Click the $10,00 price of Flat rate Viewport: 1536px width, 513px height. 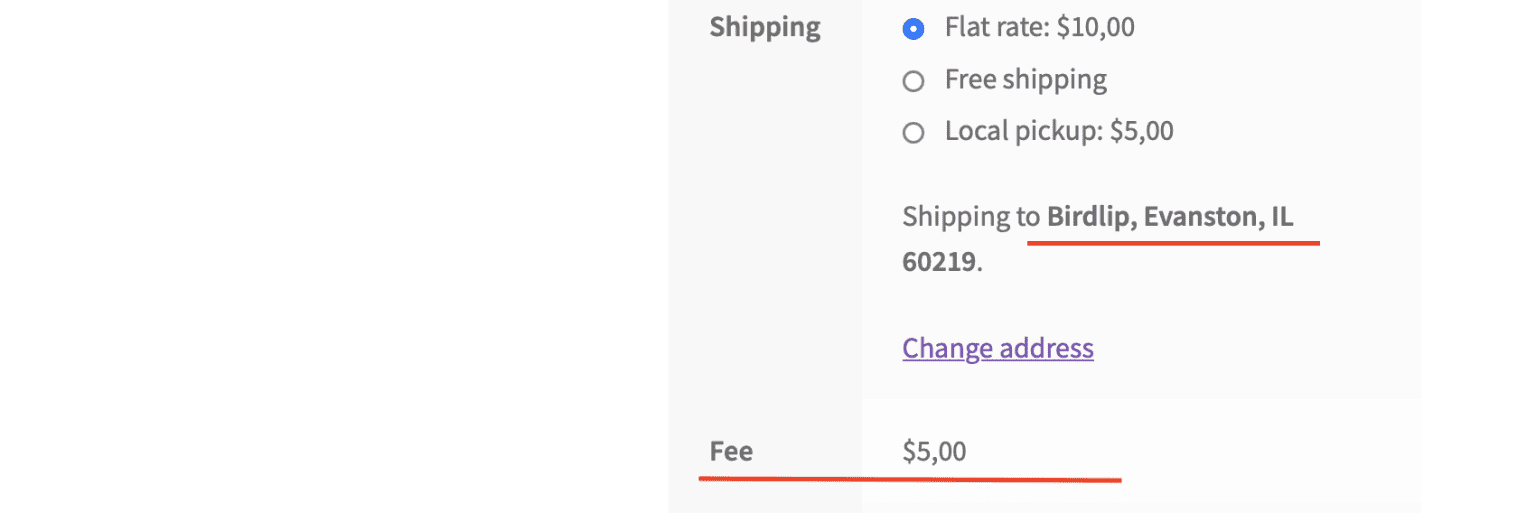click(1095, 27)
